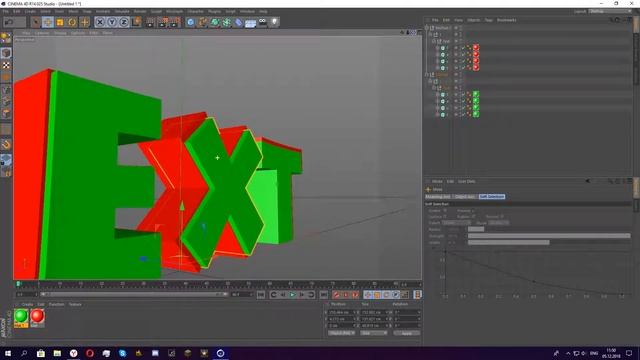This screenshot has height=360, width=640.
Task: Switch to the Object Axis tab
Action: click(464, 197)
